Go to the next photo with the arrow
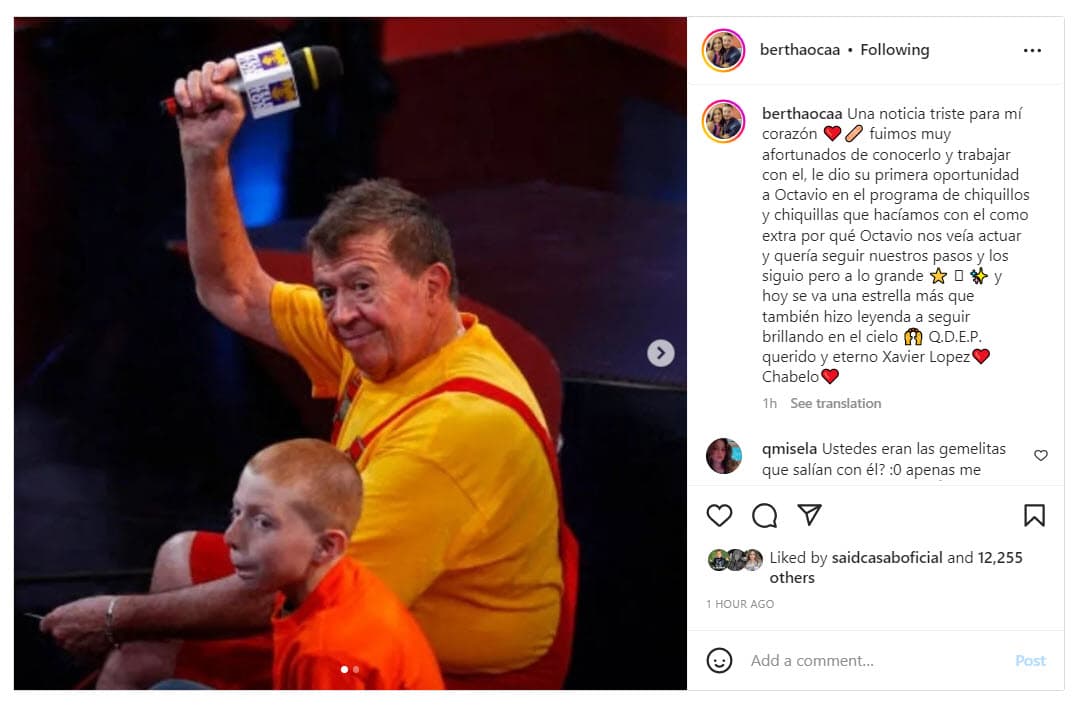Viewport: 1085px width, 715px height. pos(661,353)
